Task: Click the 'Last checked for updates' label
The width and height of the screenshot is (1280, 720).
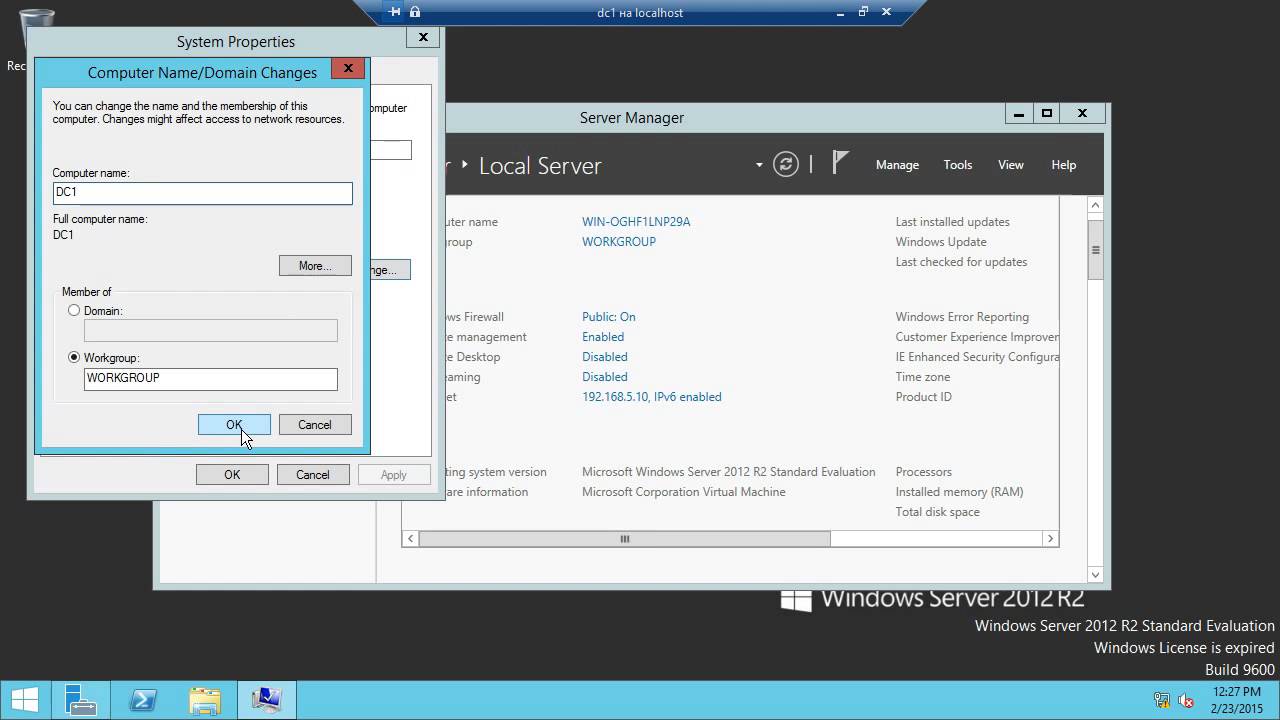Action: point(962,262)
